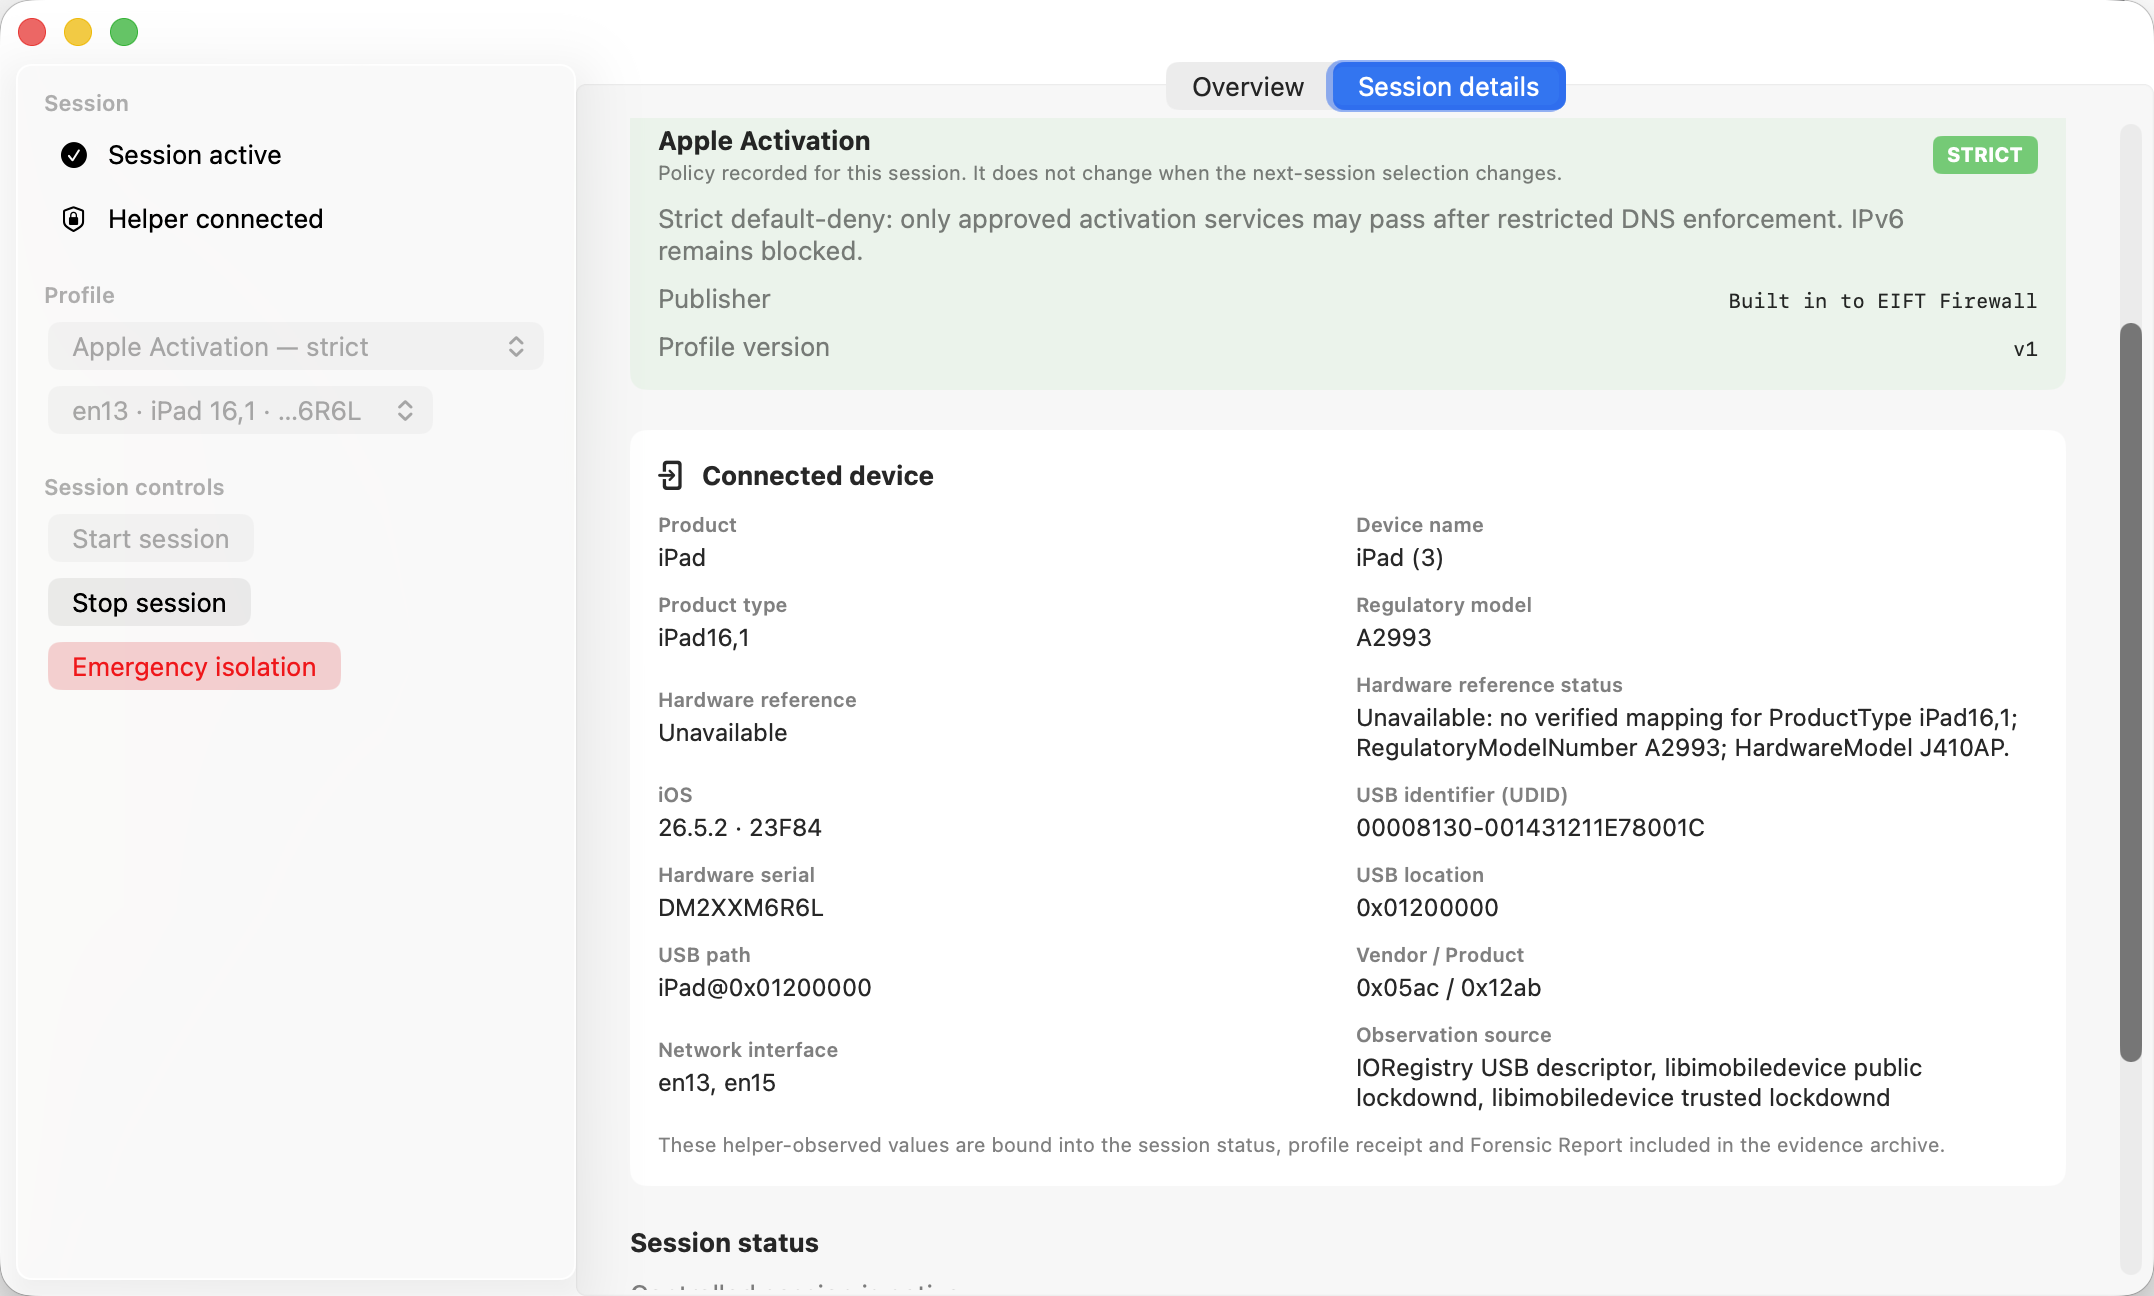
Task: Switch to the Overview tab
Action: 1247,87
